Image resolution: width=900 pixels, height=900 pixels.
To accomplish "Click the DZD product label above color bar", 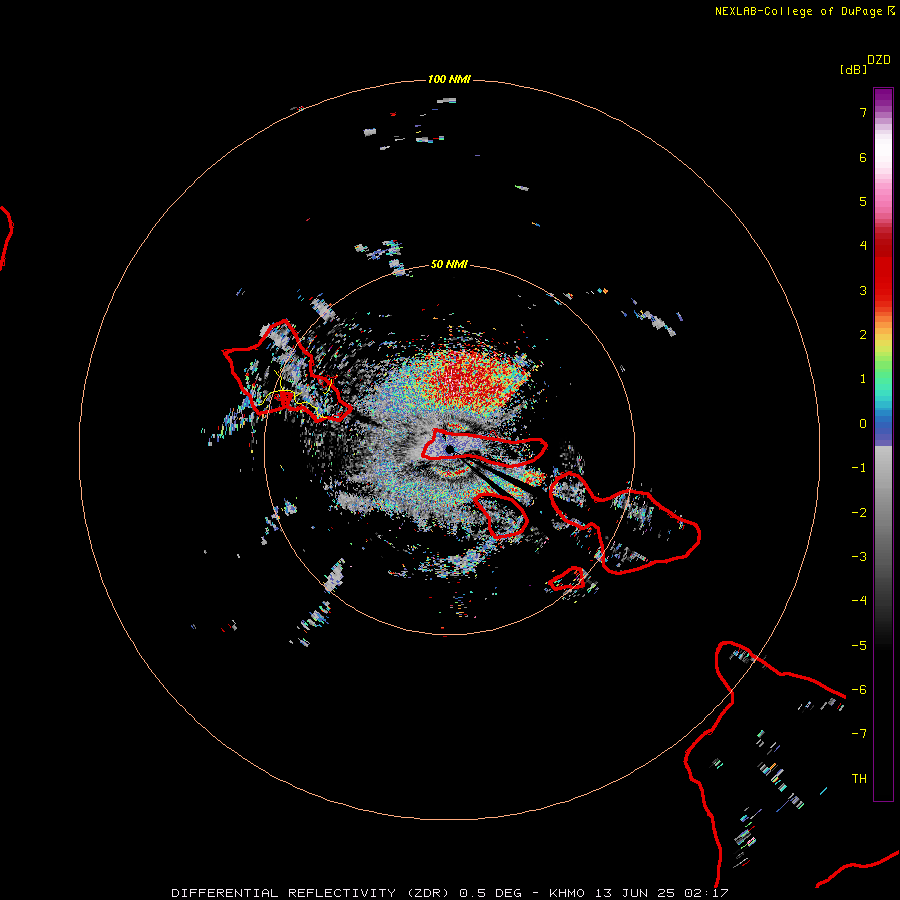I will [x=879, y=60].
